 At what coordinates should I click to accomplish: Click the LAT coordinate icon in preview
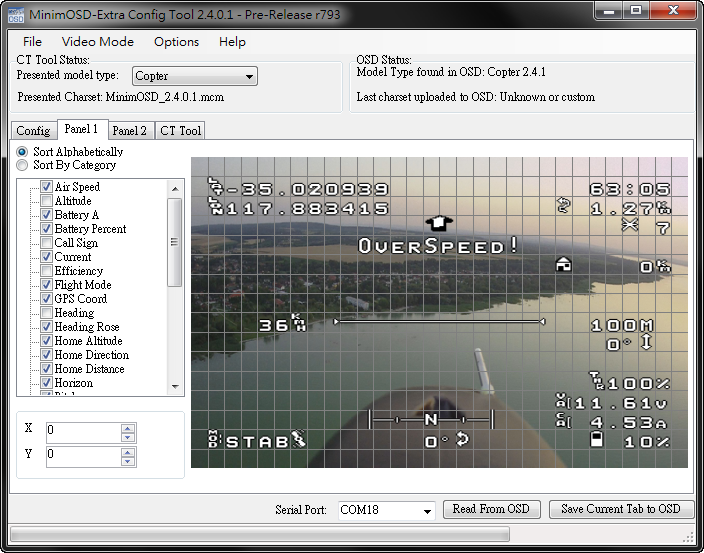[216, 186]
